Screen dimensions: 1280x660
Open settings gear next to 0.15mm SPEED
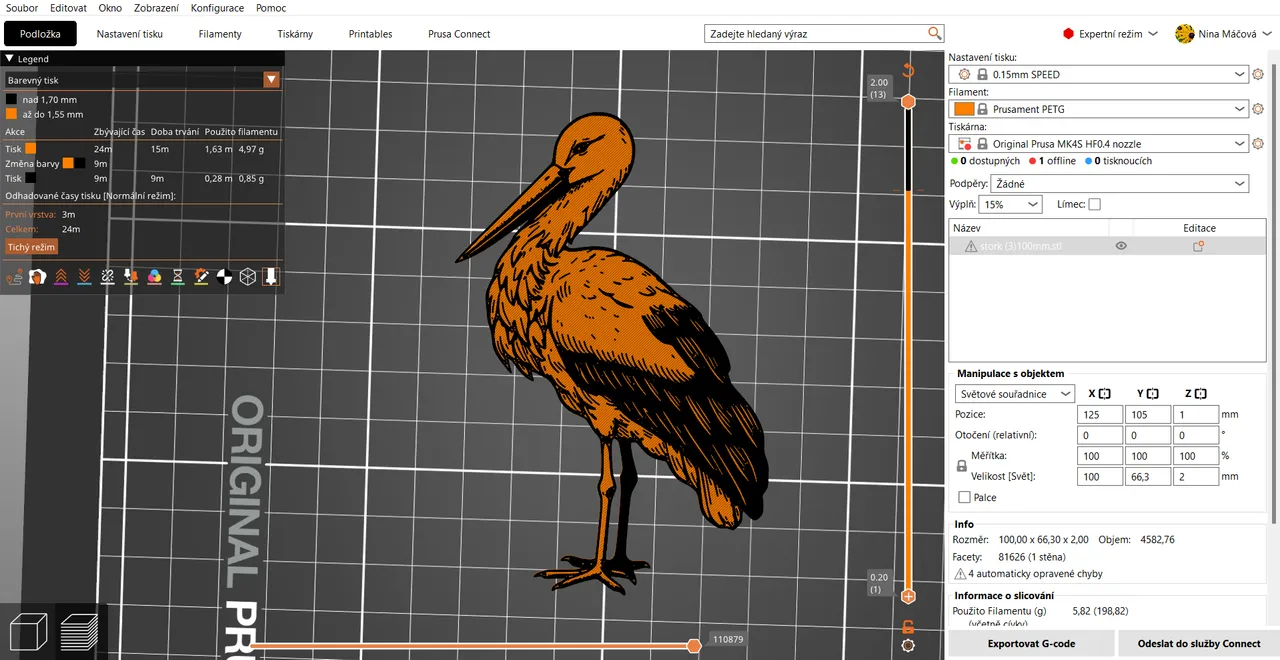1258,73
